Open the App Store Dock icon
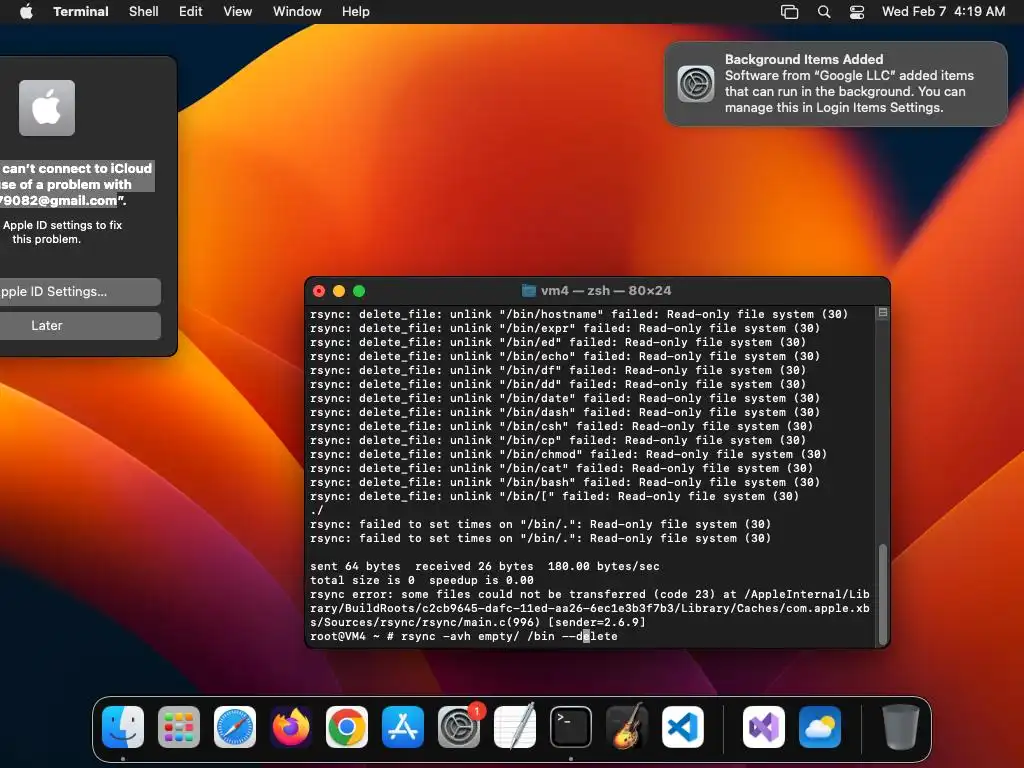This screenshot has height=768, width=1024. (403, 727)
